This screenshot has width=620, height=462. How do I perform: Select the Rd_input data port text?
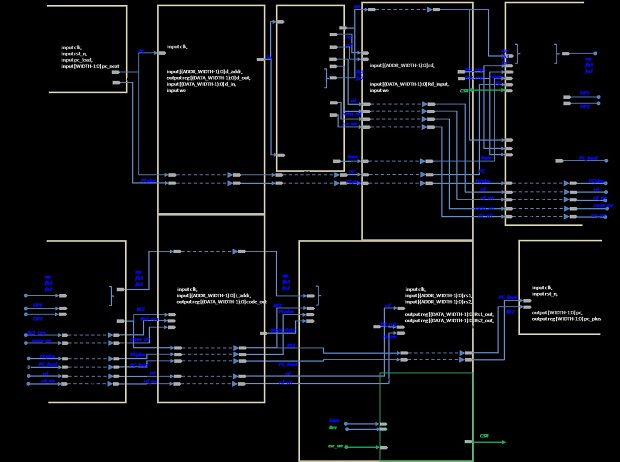[401, 84]
